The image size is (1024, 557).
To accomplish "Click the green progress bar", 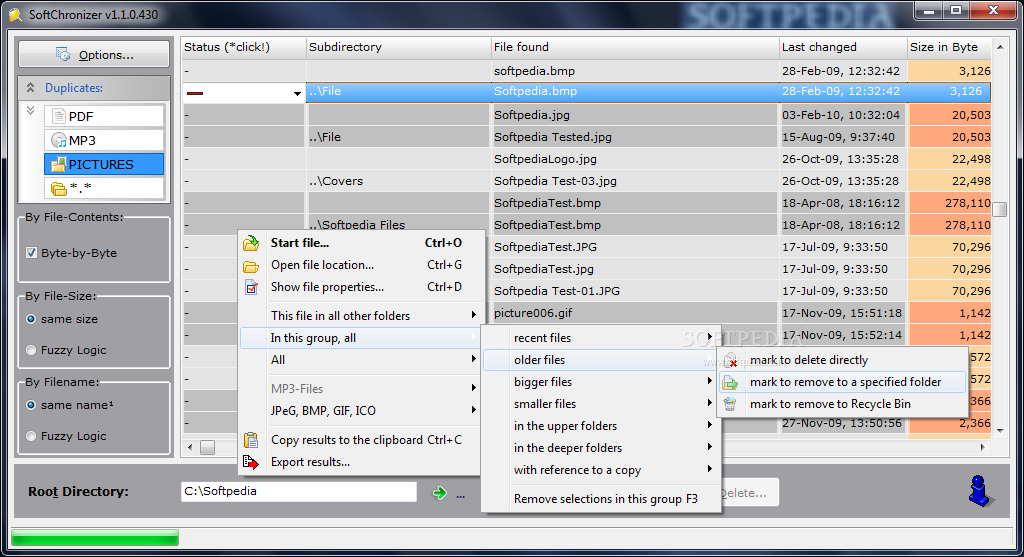I will click(95, 537).
